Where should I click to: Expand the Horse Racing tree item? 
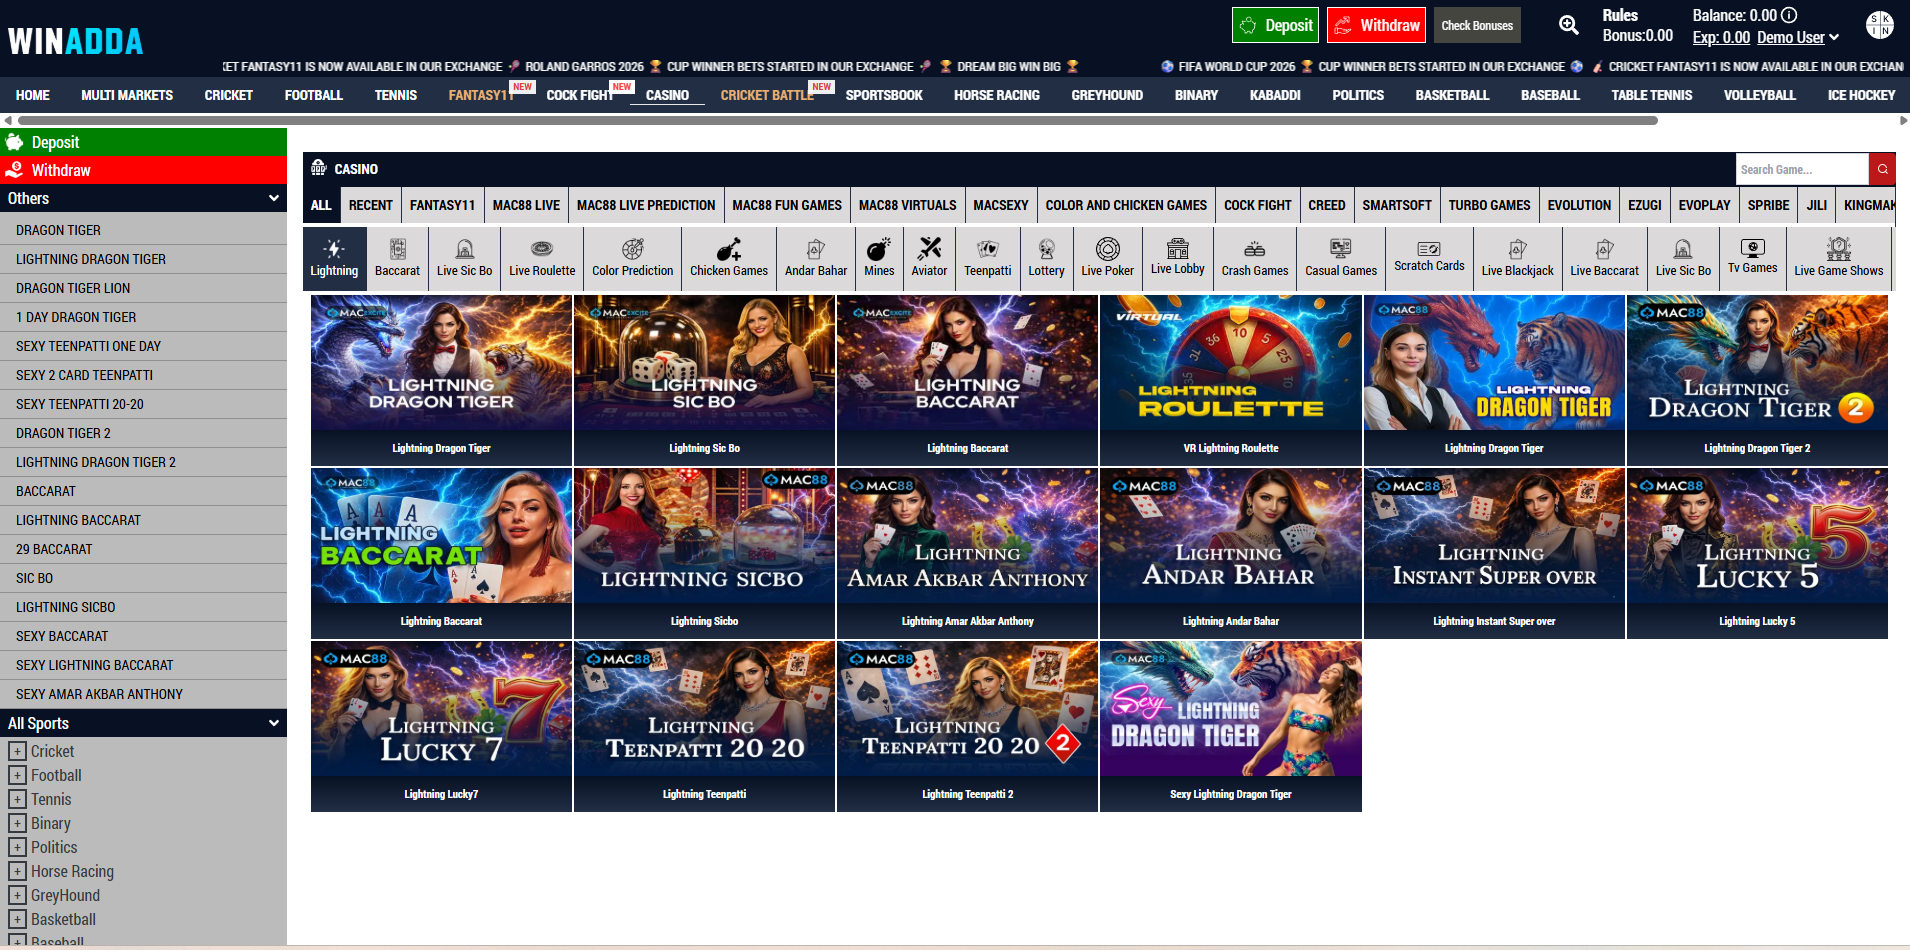pyautogui.click(x=17, y=871)
